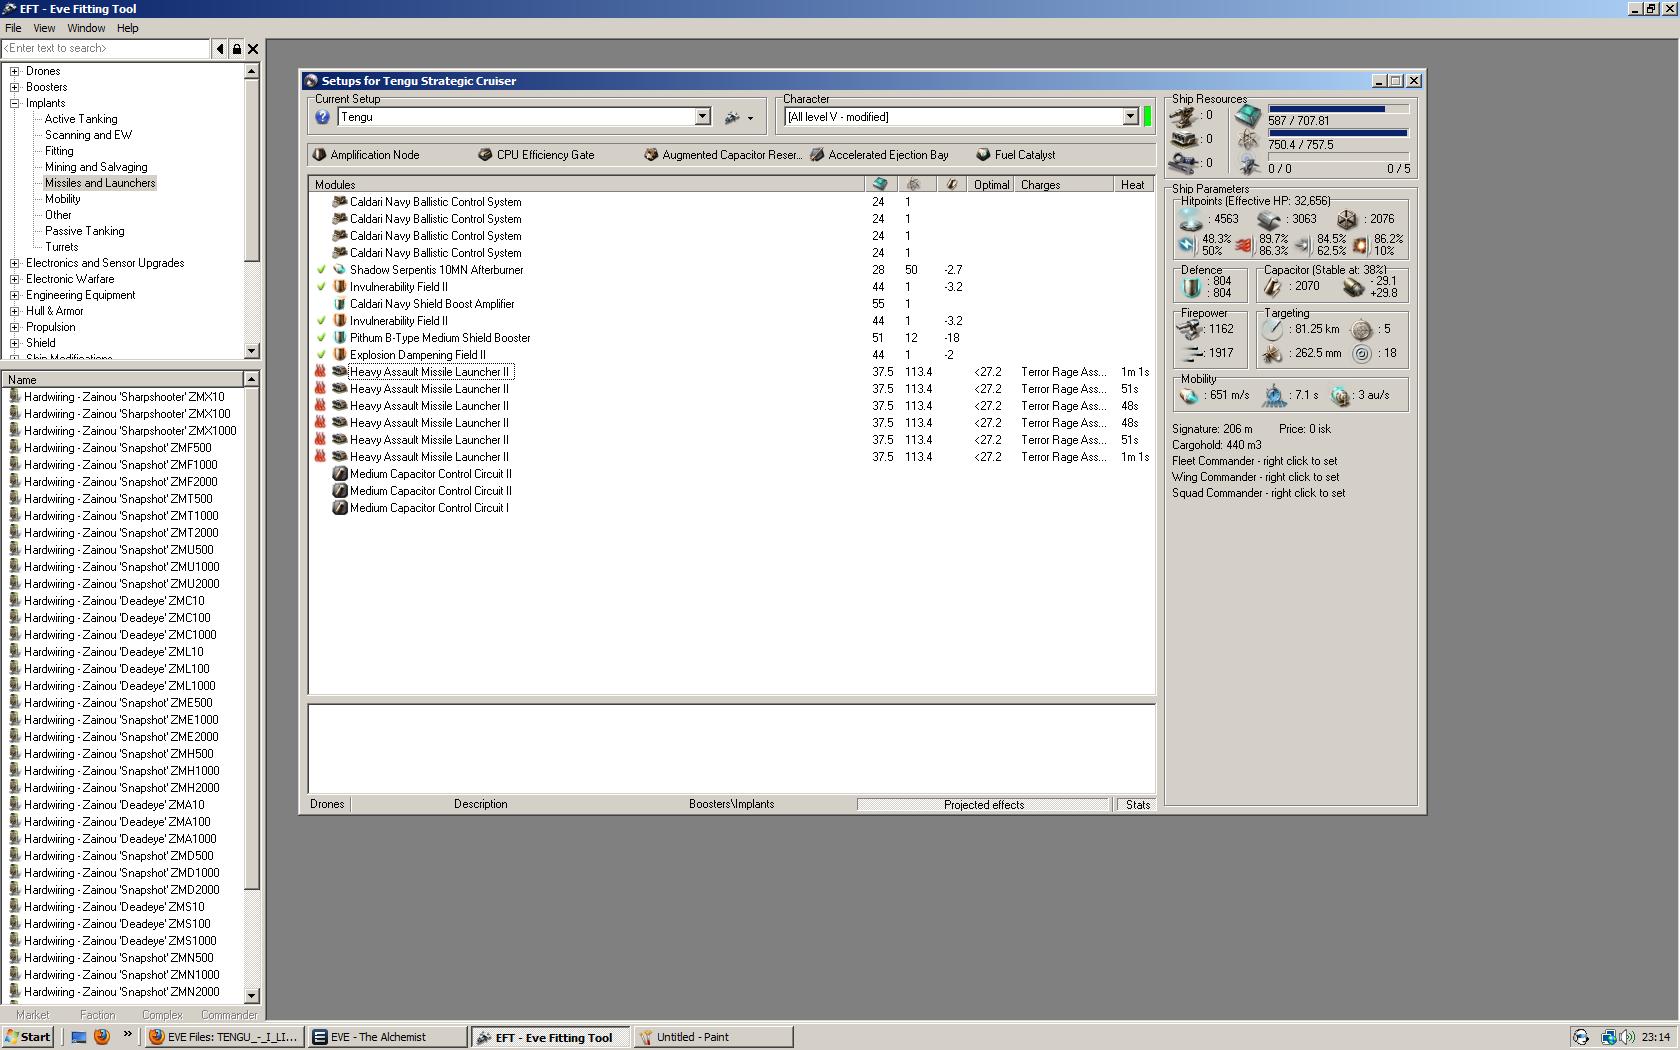Screen dimensions: 1680x1050
Task: Expand the Drones tree node
Action: point(14,71)
